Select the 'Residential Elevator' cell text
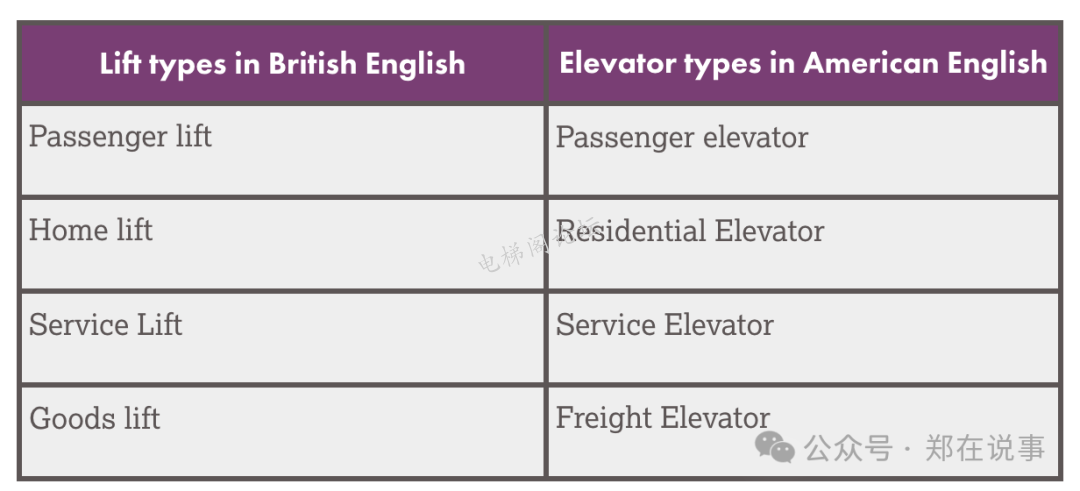Image resolution: width=1080 pixels, height=491 pixels. tap(690, 231)
